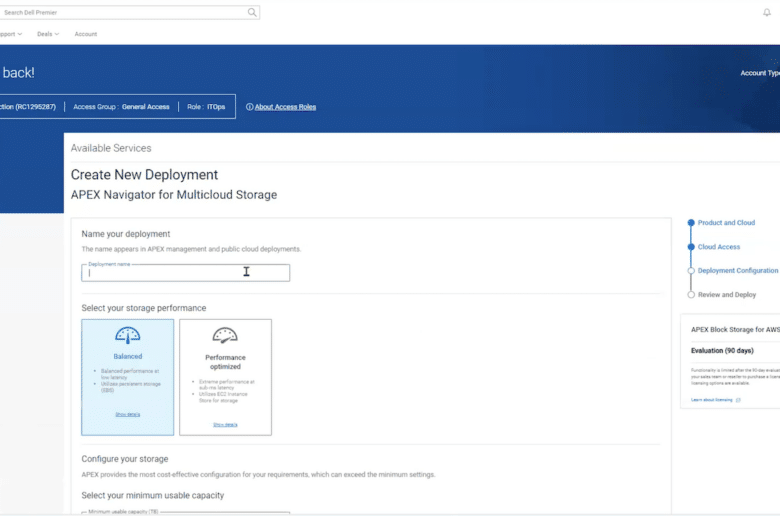Click the Role ITOps text
This screenshot has width=780, height=516.
coord(206,107)
